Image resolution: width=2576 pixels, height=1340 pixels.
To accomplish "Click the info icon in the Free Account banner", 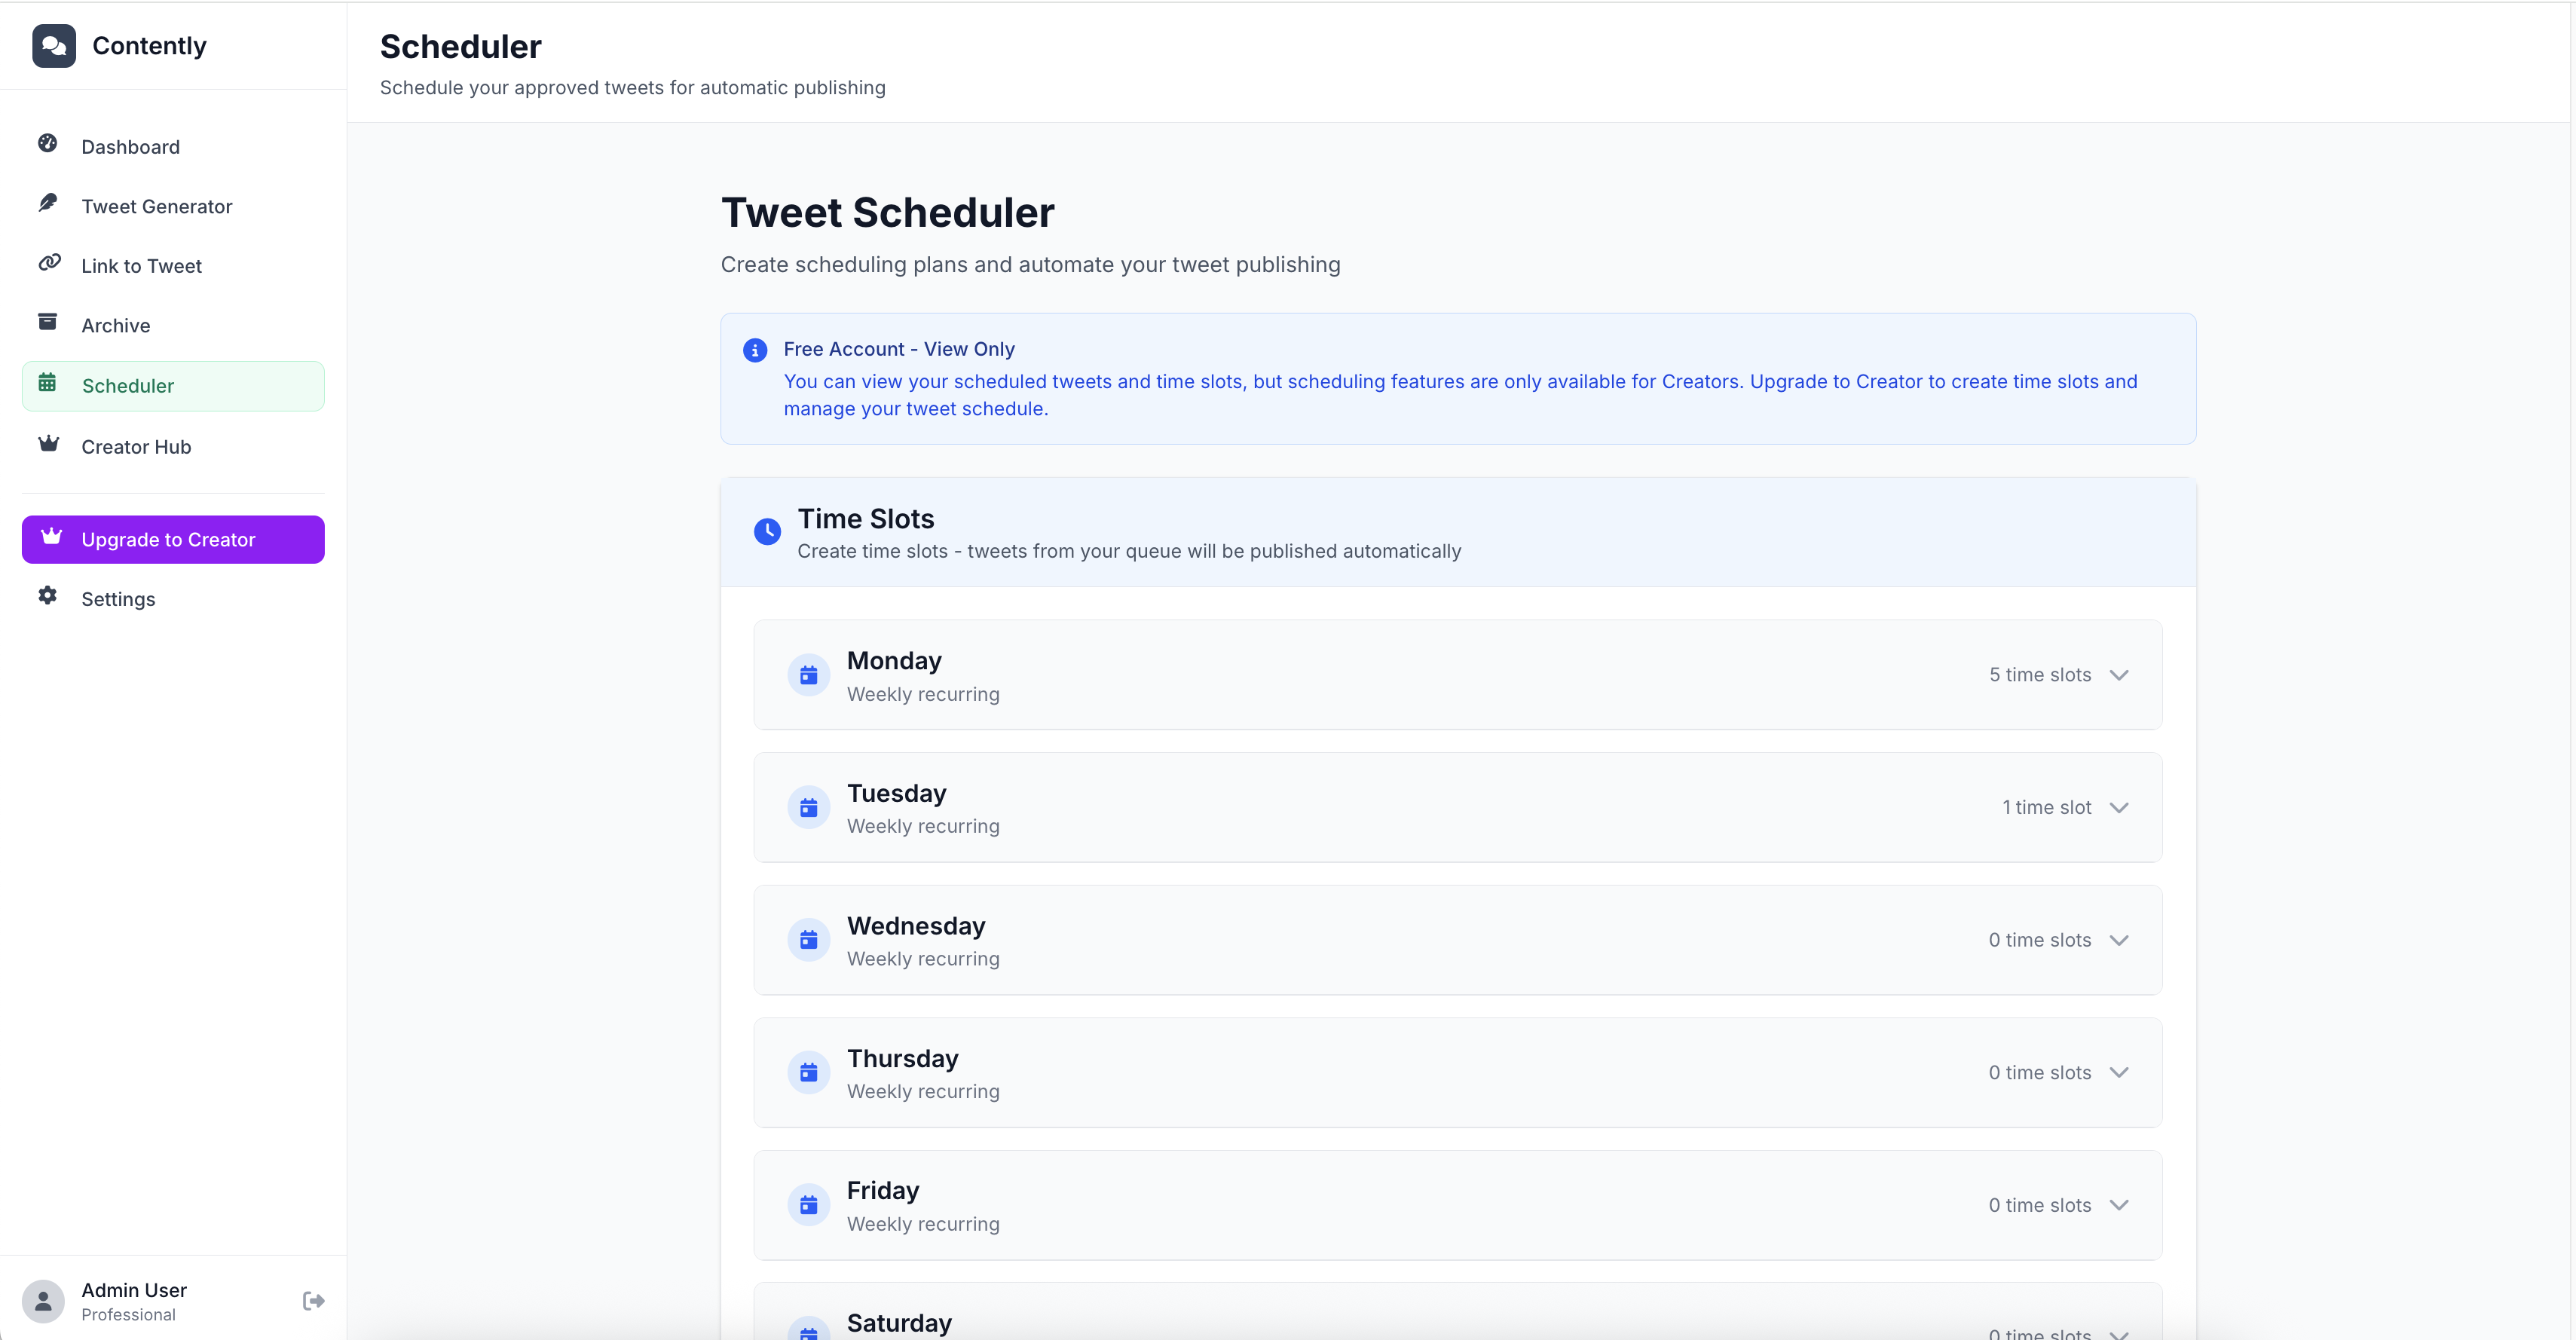I will [755, 350].
